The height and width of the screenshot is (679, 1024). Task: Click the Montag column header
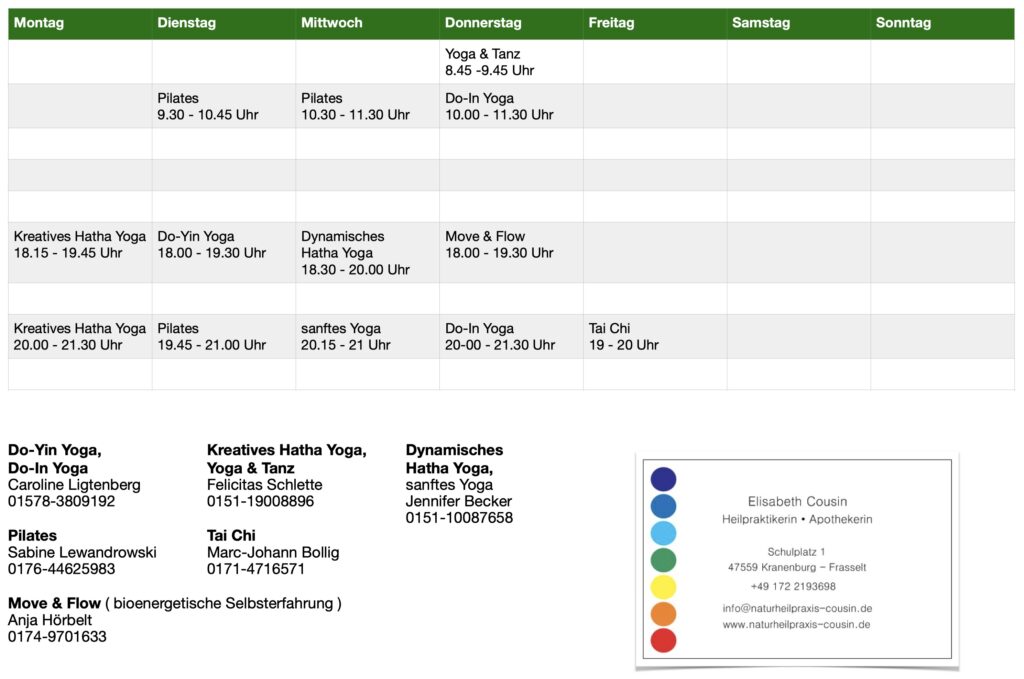click(x=39, y=23)
